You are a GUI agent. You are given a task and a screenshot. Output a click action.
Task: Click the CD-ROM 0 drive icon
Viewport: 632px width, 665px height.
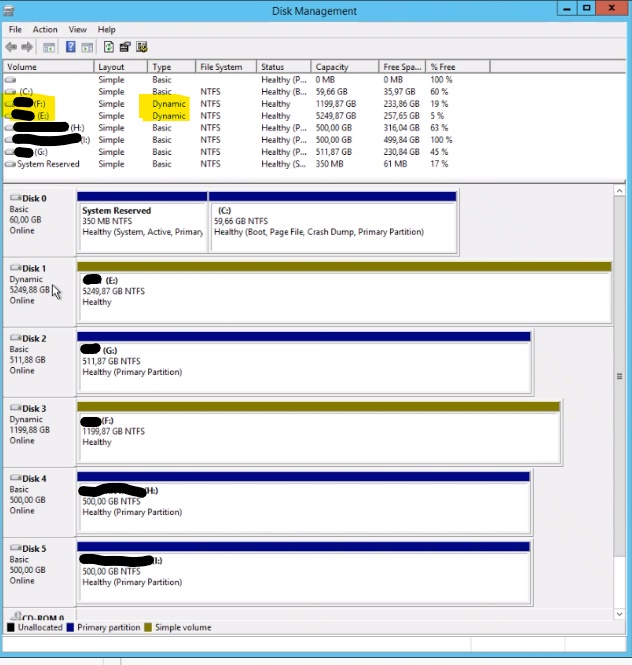(x=16, y=616)
